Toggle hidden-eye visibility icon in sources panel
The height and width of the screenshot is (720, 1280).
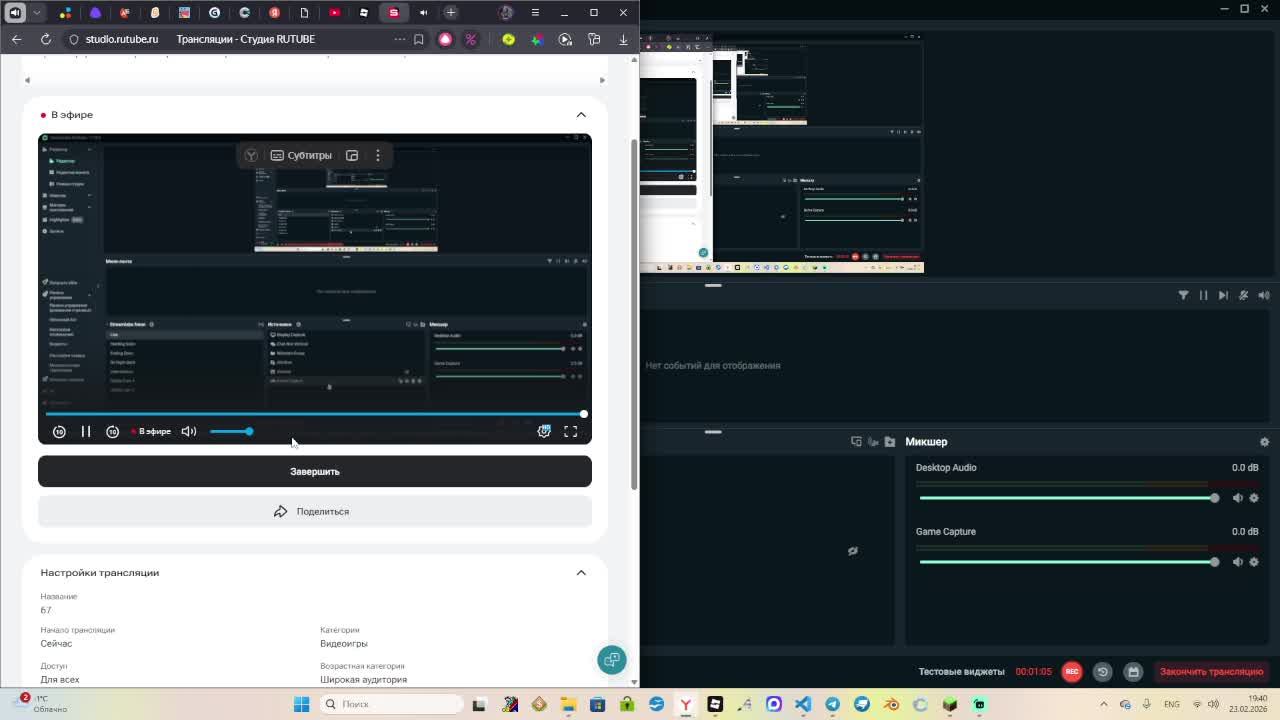point(853,551)
